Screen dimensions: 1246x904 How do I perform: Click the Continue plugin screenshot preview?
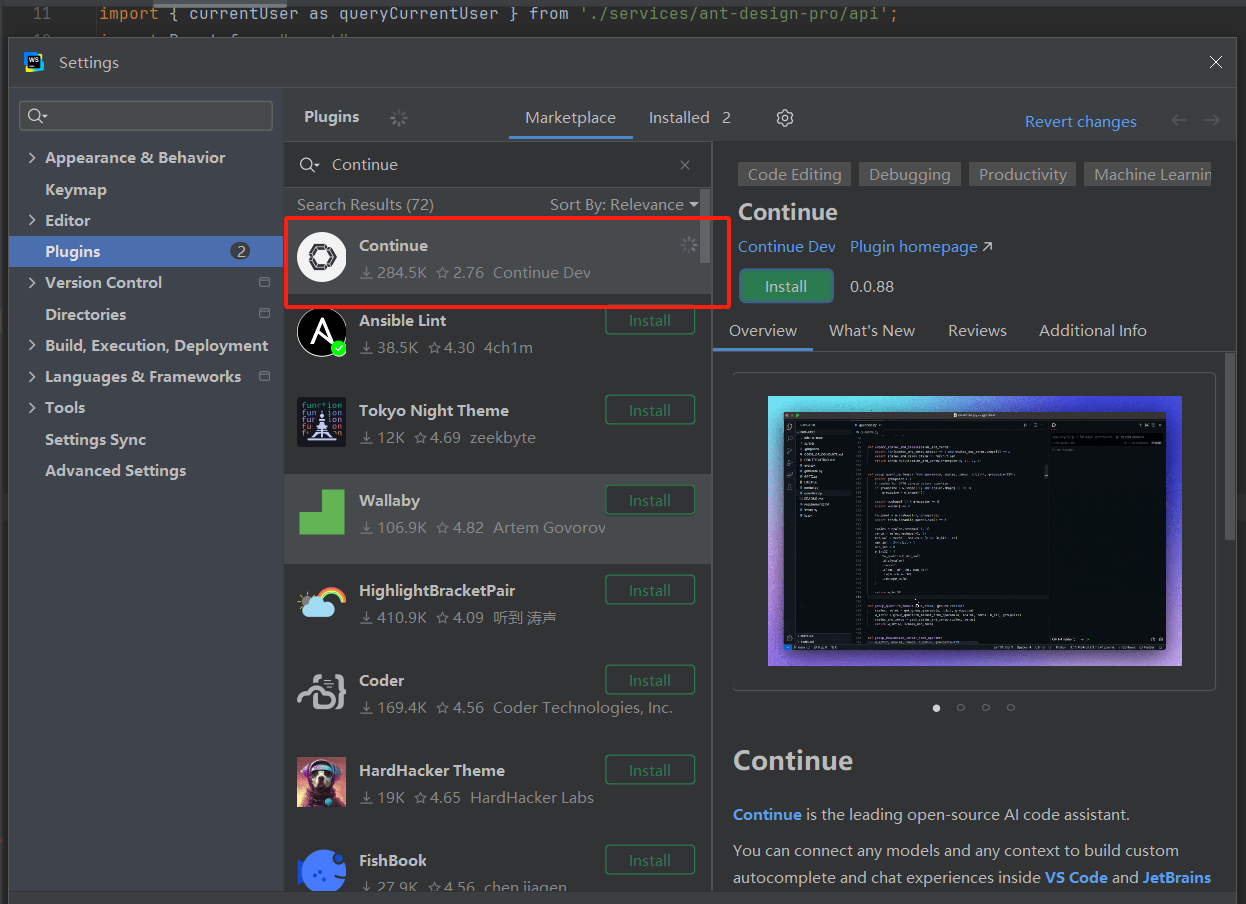pos(975,531)
